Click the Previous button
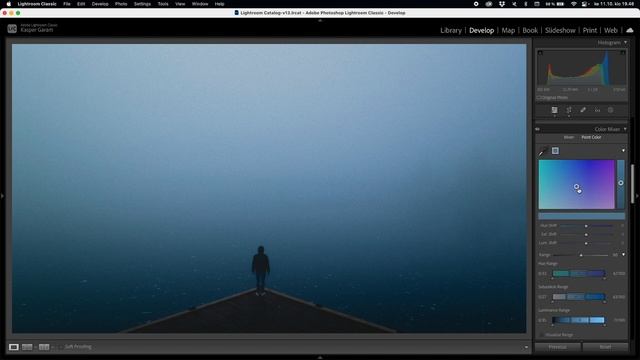 point(558,347)
